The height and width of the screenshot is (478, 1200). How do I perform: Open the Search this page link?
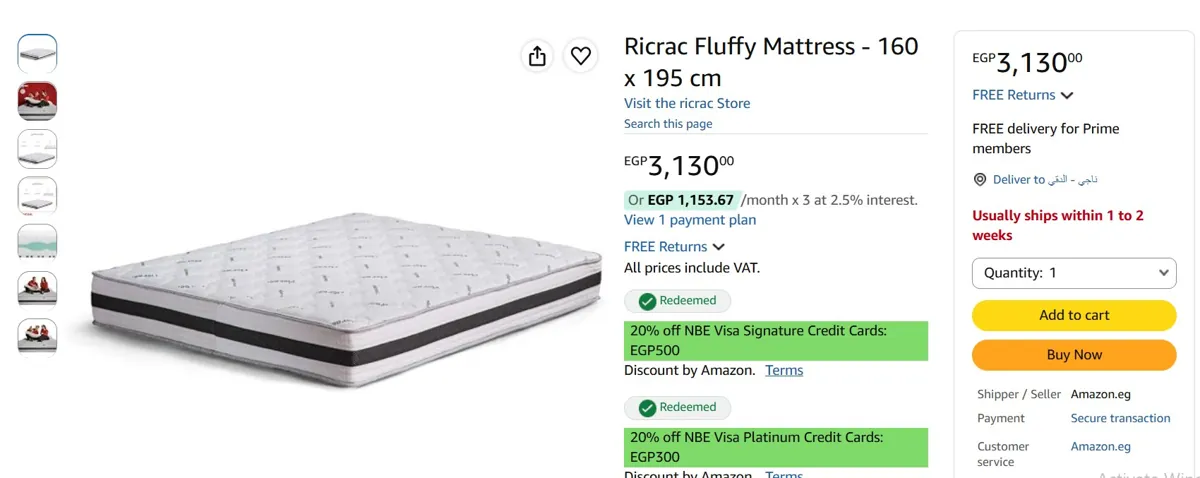[668, 124]
